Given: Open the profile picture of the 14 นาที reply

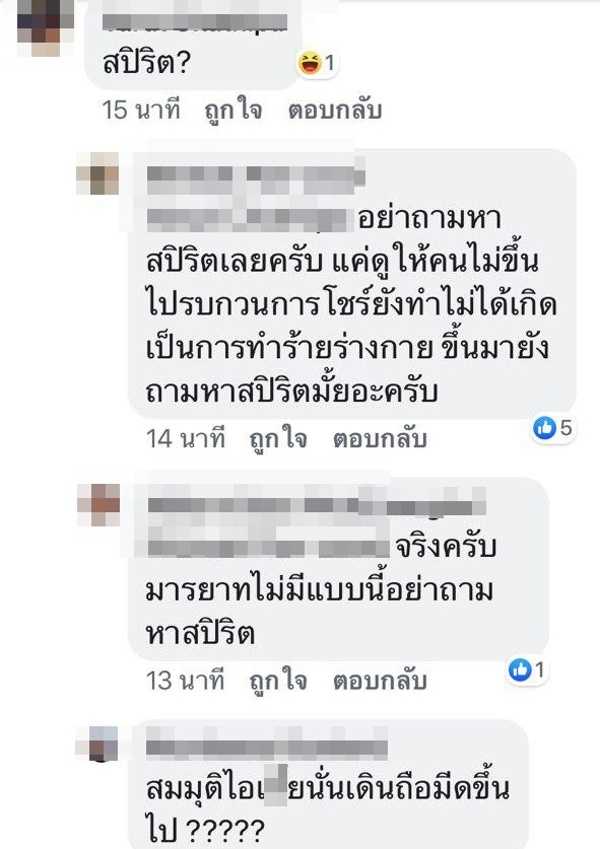Looking at the screenshot, I should (x=97, y=173).
